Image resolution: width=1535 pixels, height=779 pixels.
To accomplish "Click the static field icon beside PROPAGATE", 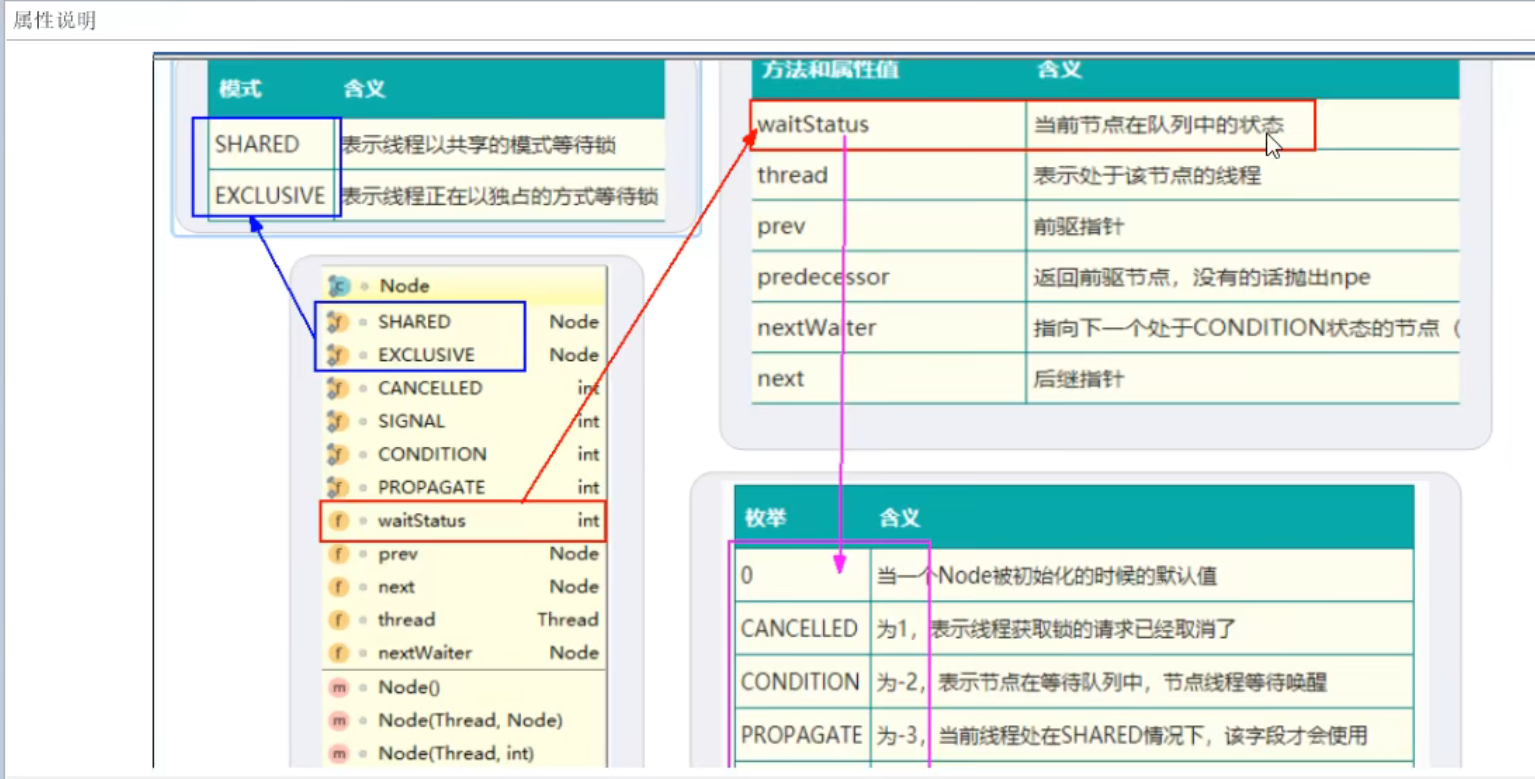I will click(338, 487).
